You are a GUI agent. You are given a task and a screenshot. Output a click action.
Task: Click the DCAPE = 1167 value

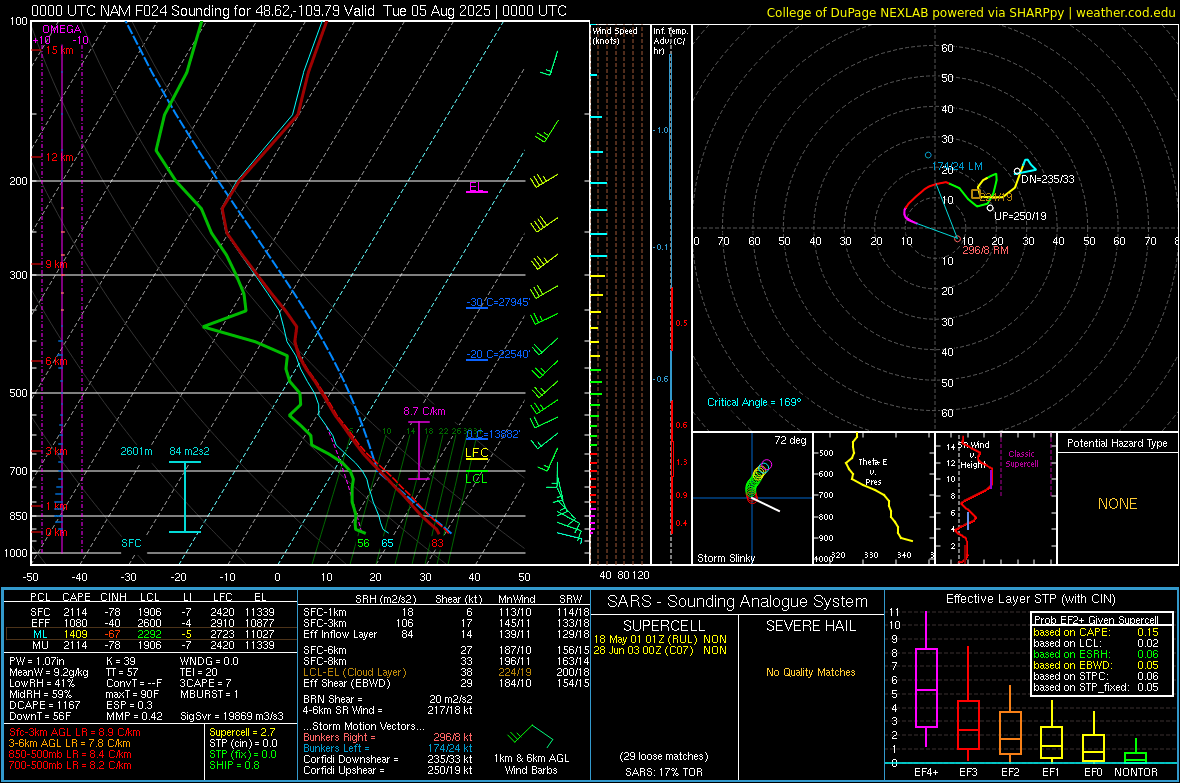(x=44, y=705)
